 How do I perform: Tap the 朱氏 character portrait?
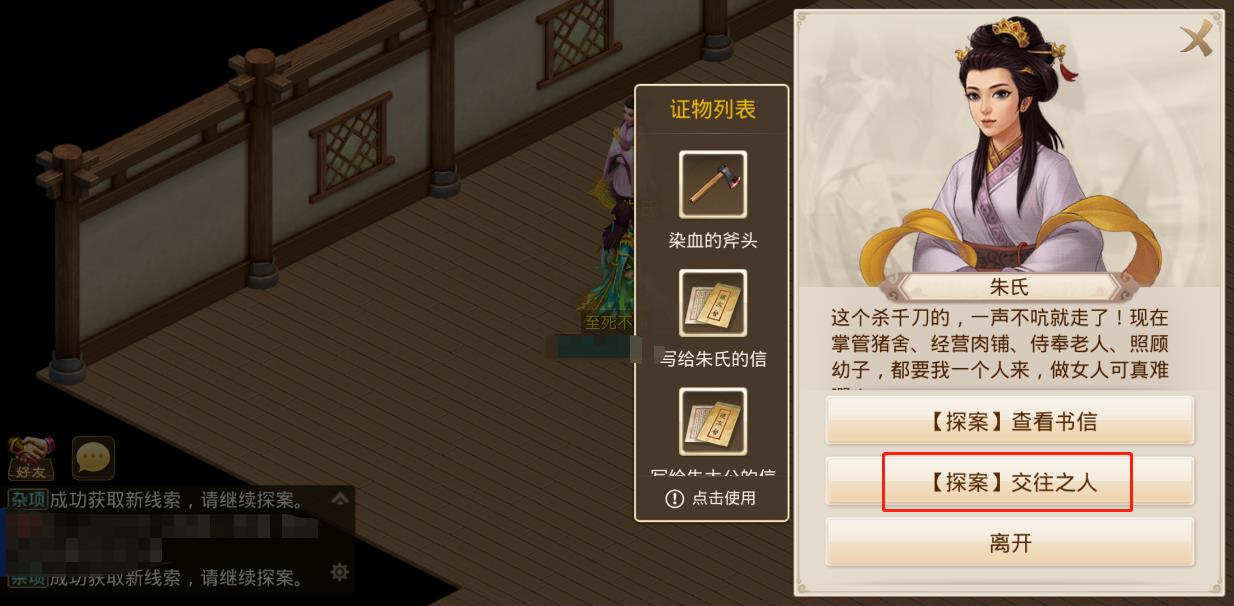click(1008, 145)
